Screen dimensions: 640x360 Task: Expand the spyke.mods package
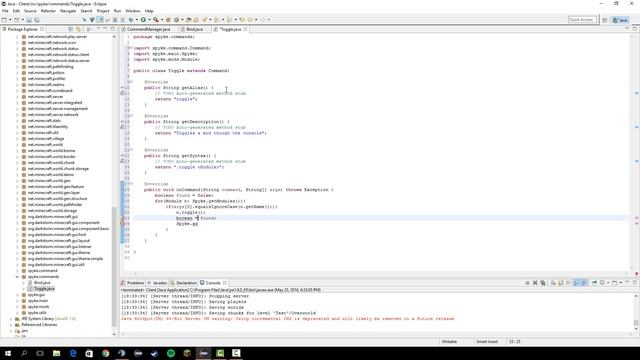[x=18, y=307]
